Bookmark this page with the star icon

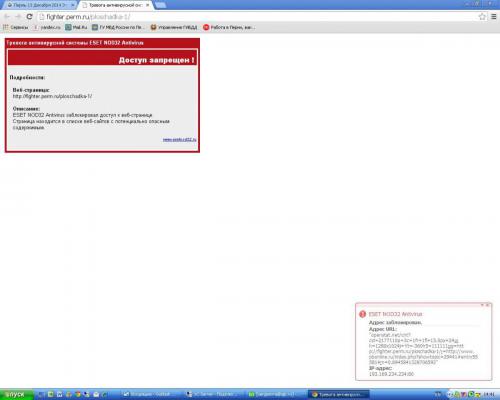(x=482, y=17)
